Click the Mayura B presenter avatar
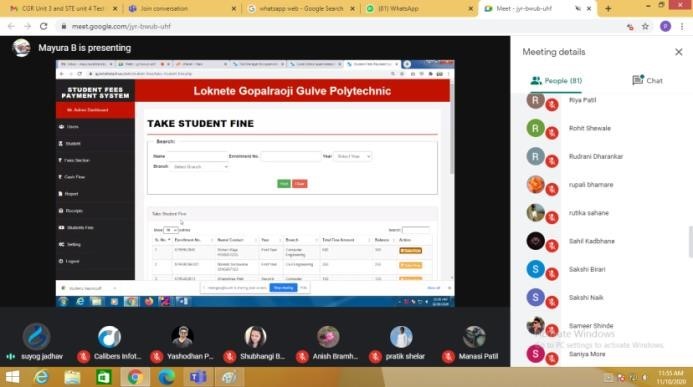Viewport: 693px width, 387px height. 21,48
